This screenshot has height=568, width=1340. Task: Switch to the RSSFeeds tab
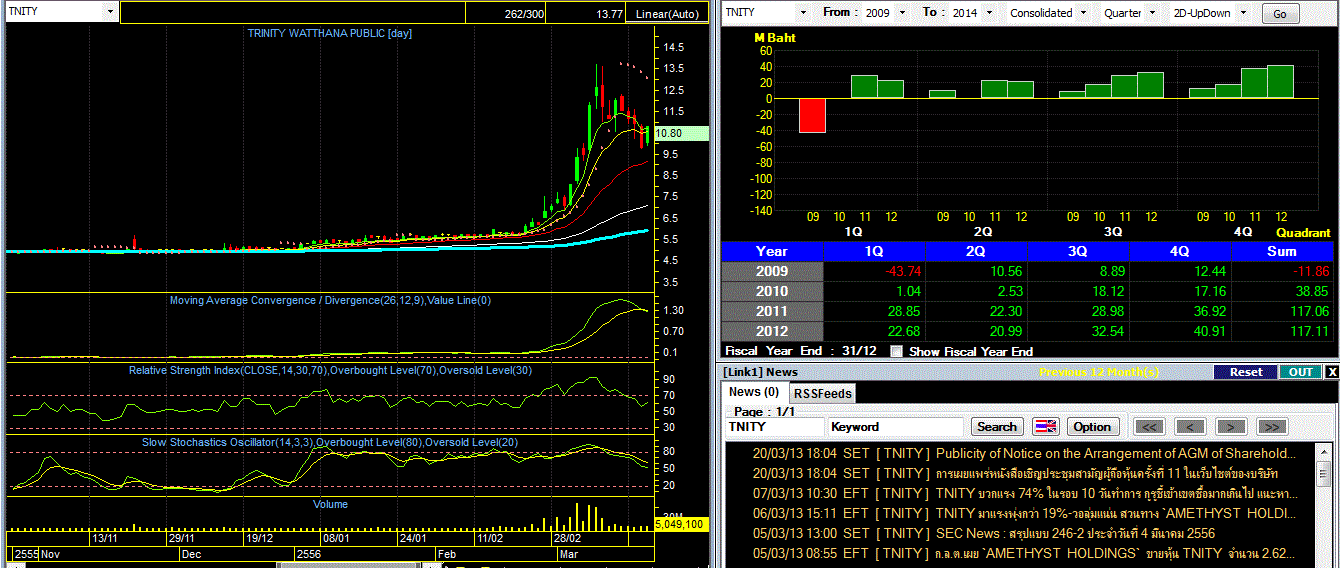click(x=823, y=393)
